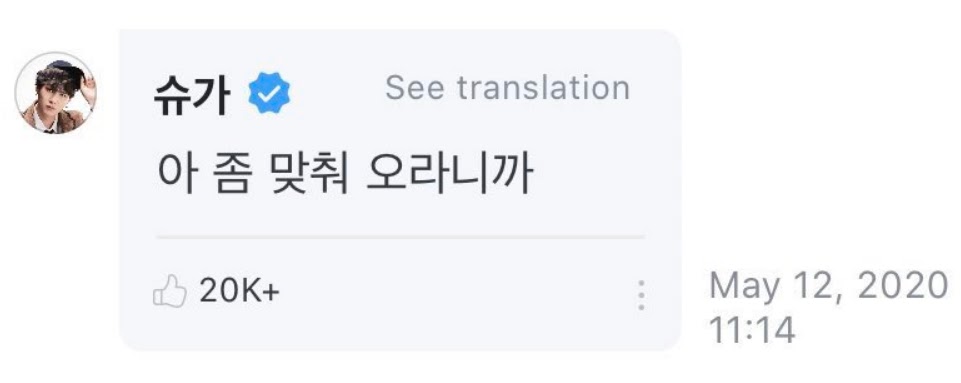Click See translation
Viewport: 961px width, 383px height.
pyautogui.click(x=507, y=88)
